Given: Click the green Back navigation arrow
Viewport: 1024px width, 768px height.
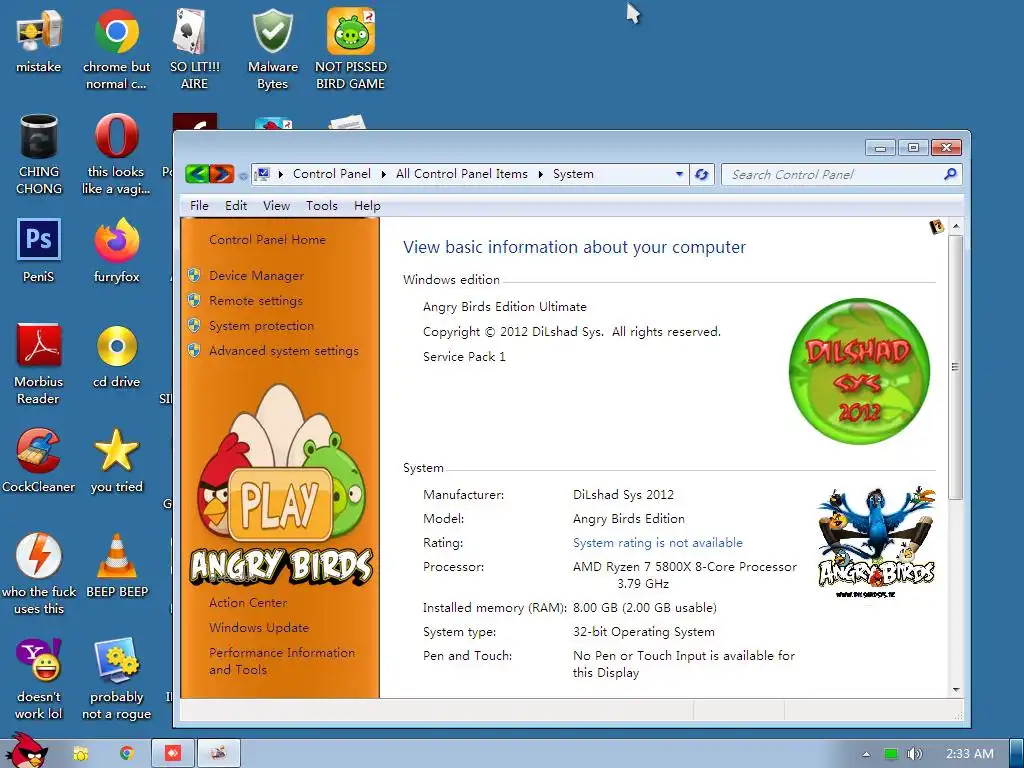Looking at the screenshot, I should 197,174.
